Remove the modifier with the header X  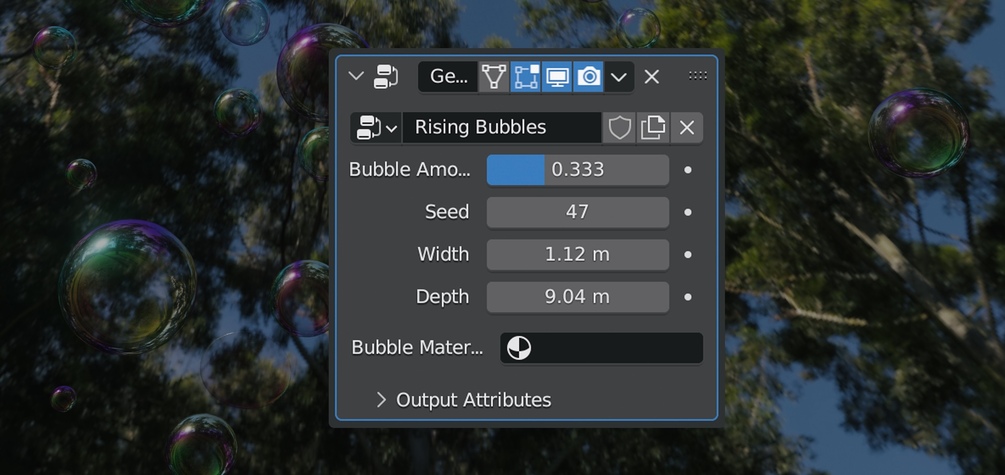pyautogui.click(x=652, y=77)
